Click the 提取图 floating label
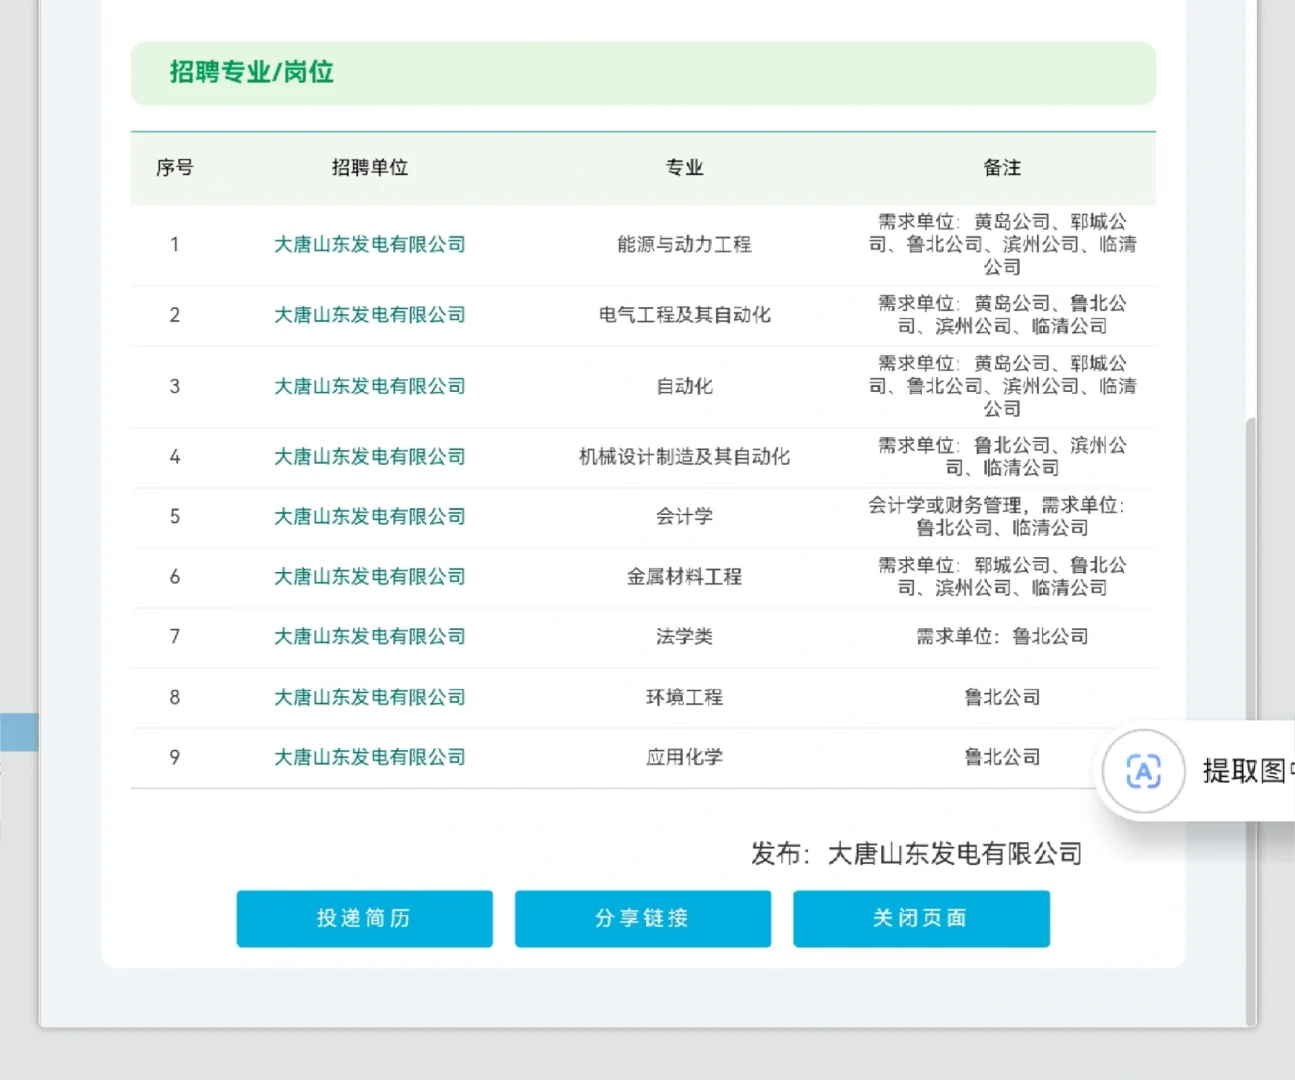This screenshot has height=1080, width=1295. tap(1248, 771)
